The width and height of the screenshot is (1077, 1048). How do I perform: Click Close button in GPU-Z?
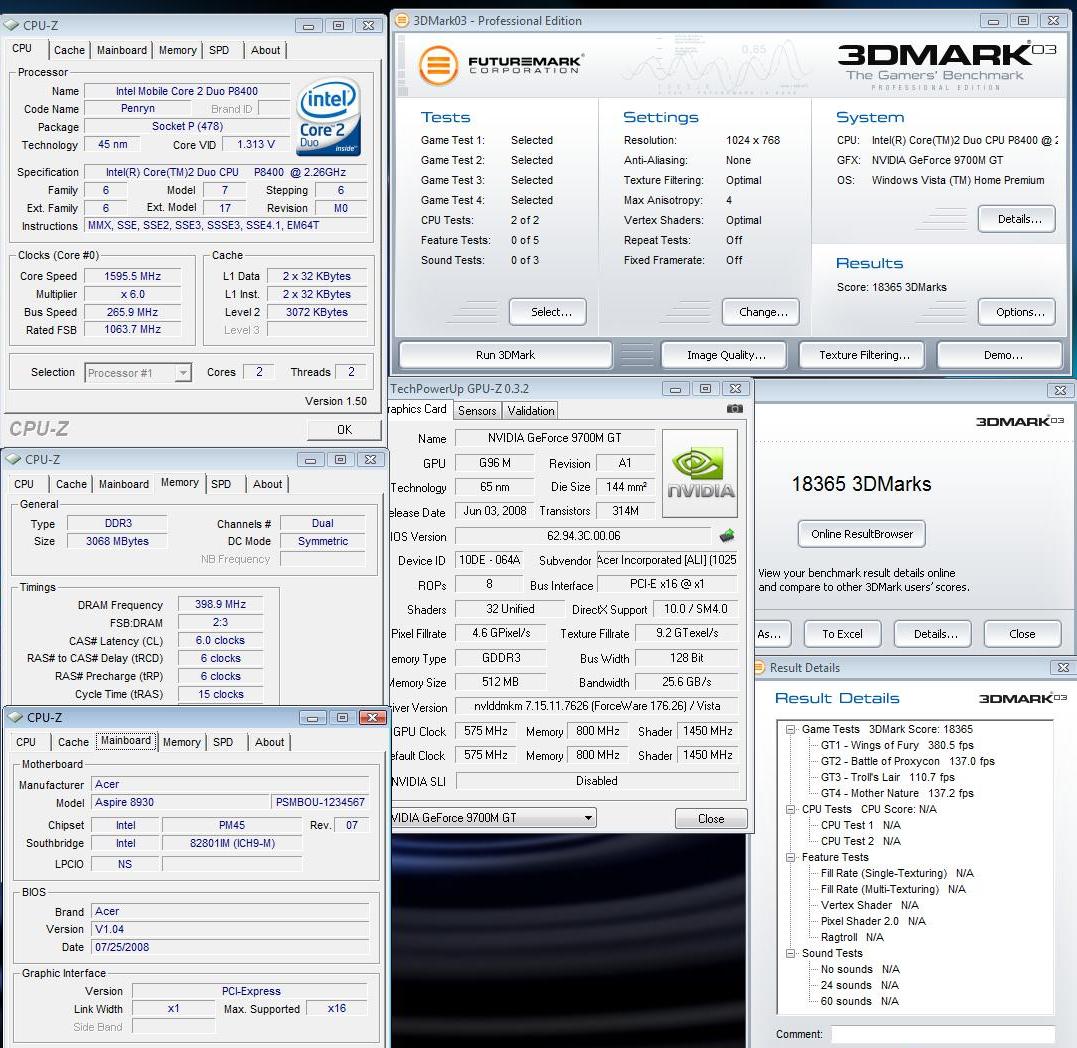[711, 819]
